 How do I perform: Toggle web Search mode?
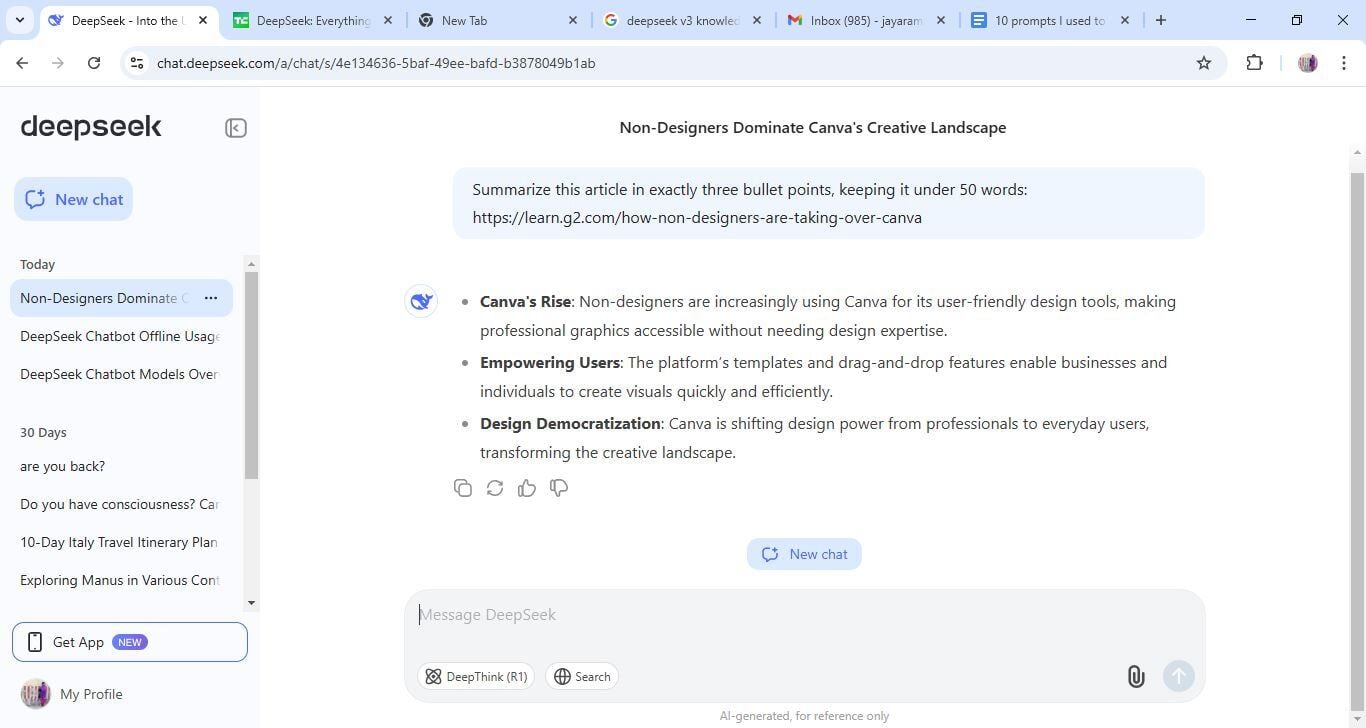(582, 677)
